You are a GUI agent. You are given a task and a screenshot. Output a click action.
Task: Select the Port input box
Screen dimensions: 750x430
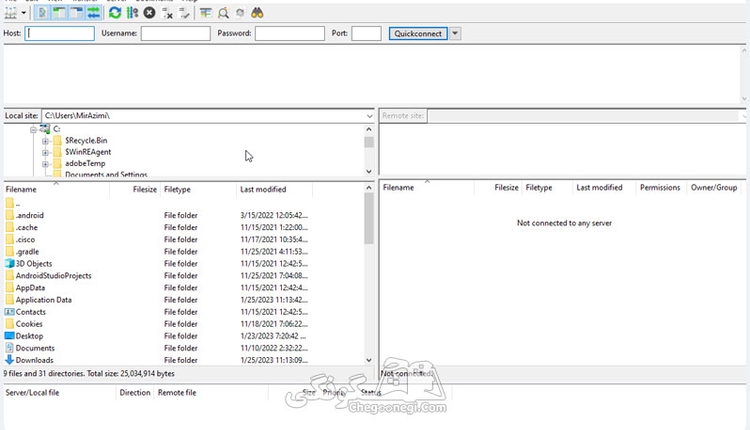(x=366, y=33)
